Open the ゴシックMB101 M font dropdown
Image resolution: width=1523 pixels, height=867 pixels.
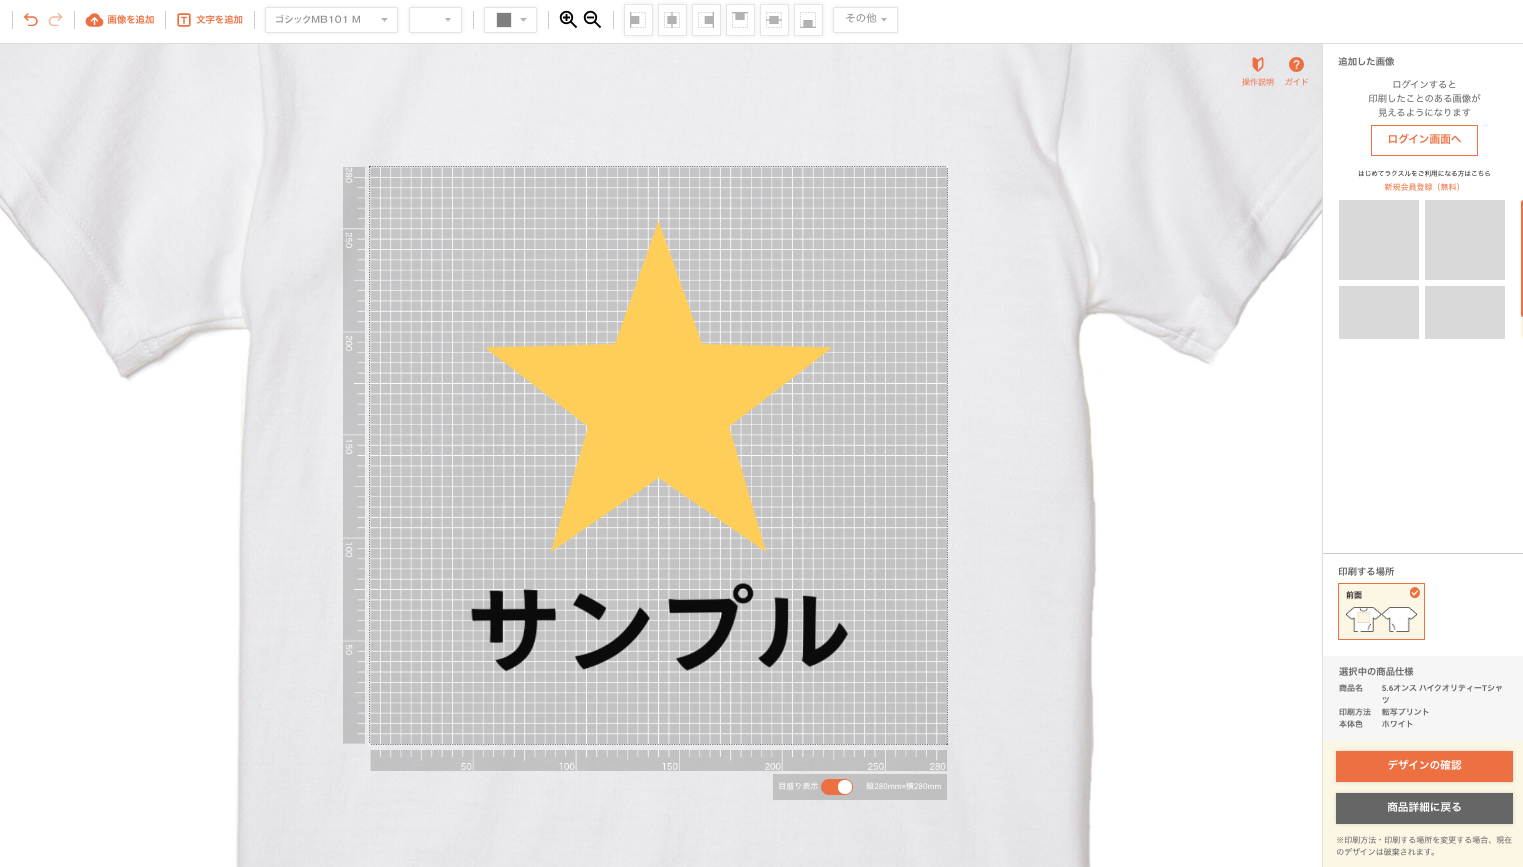[x=331, y=20]
